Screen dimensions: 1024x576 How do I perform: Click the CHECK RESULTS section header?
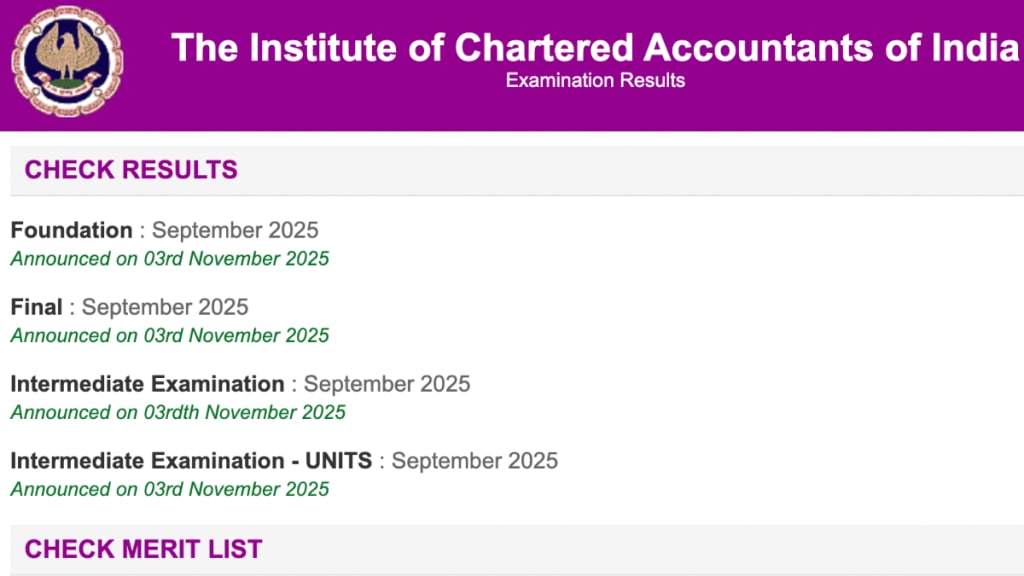[x=131, y=169]
